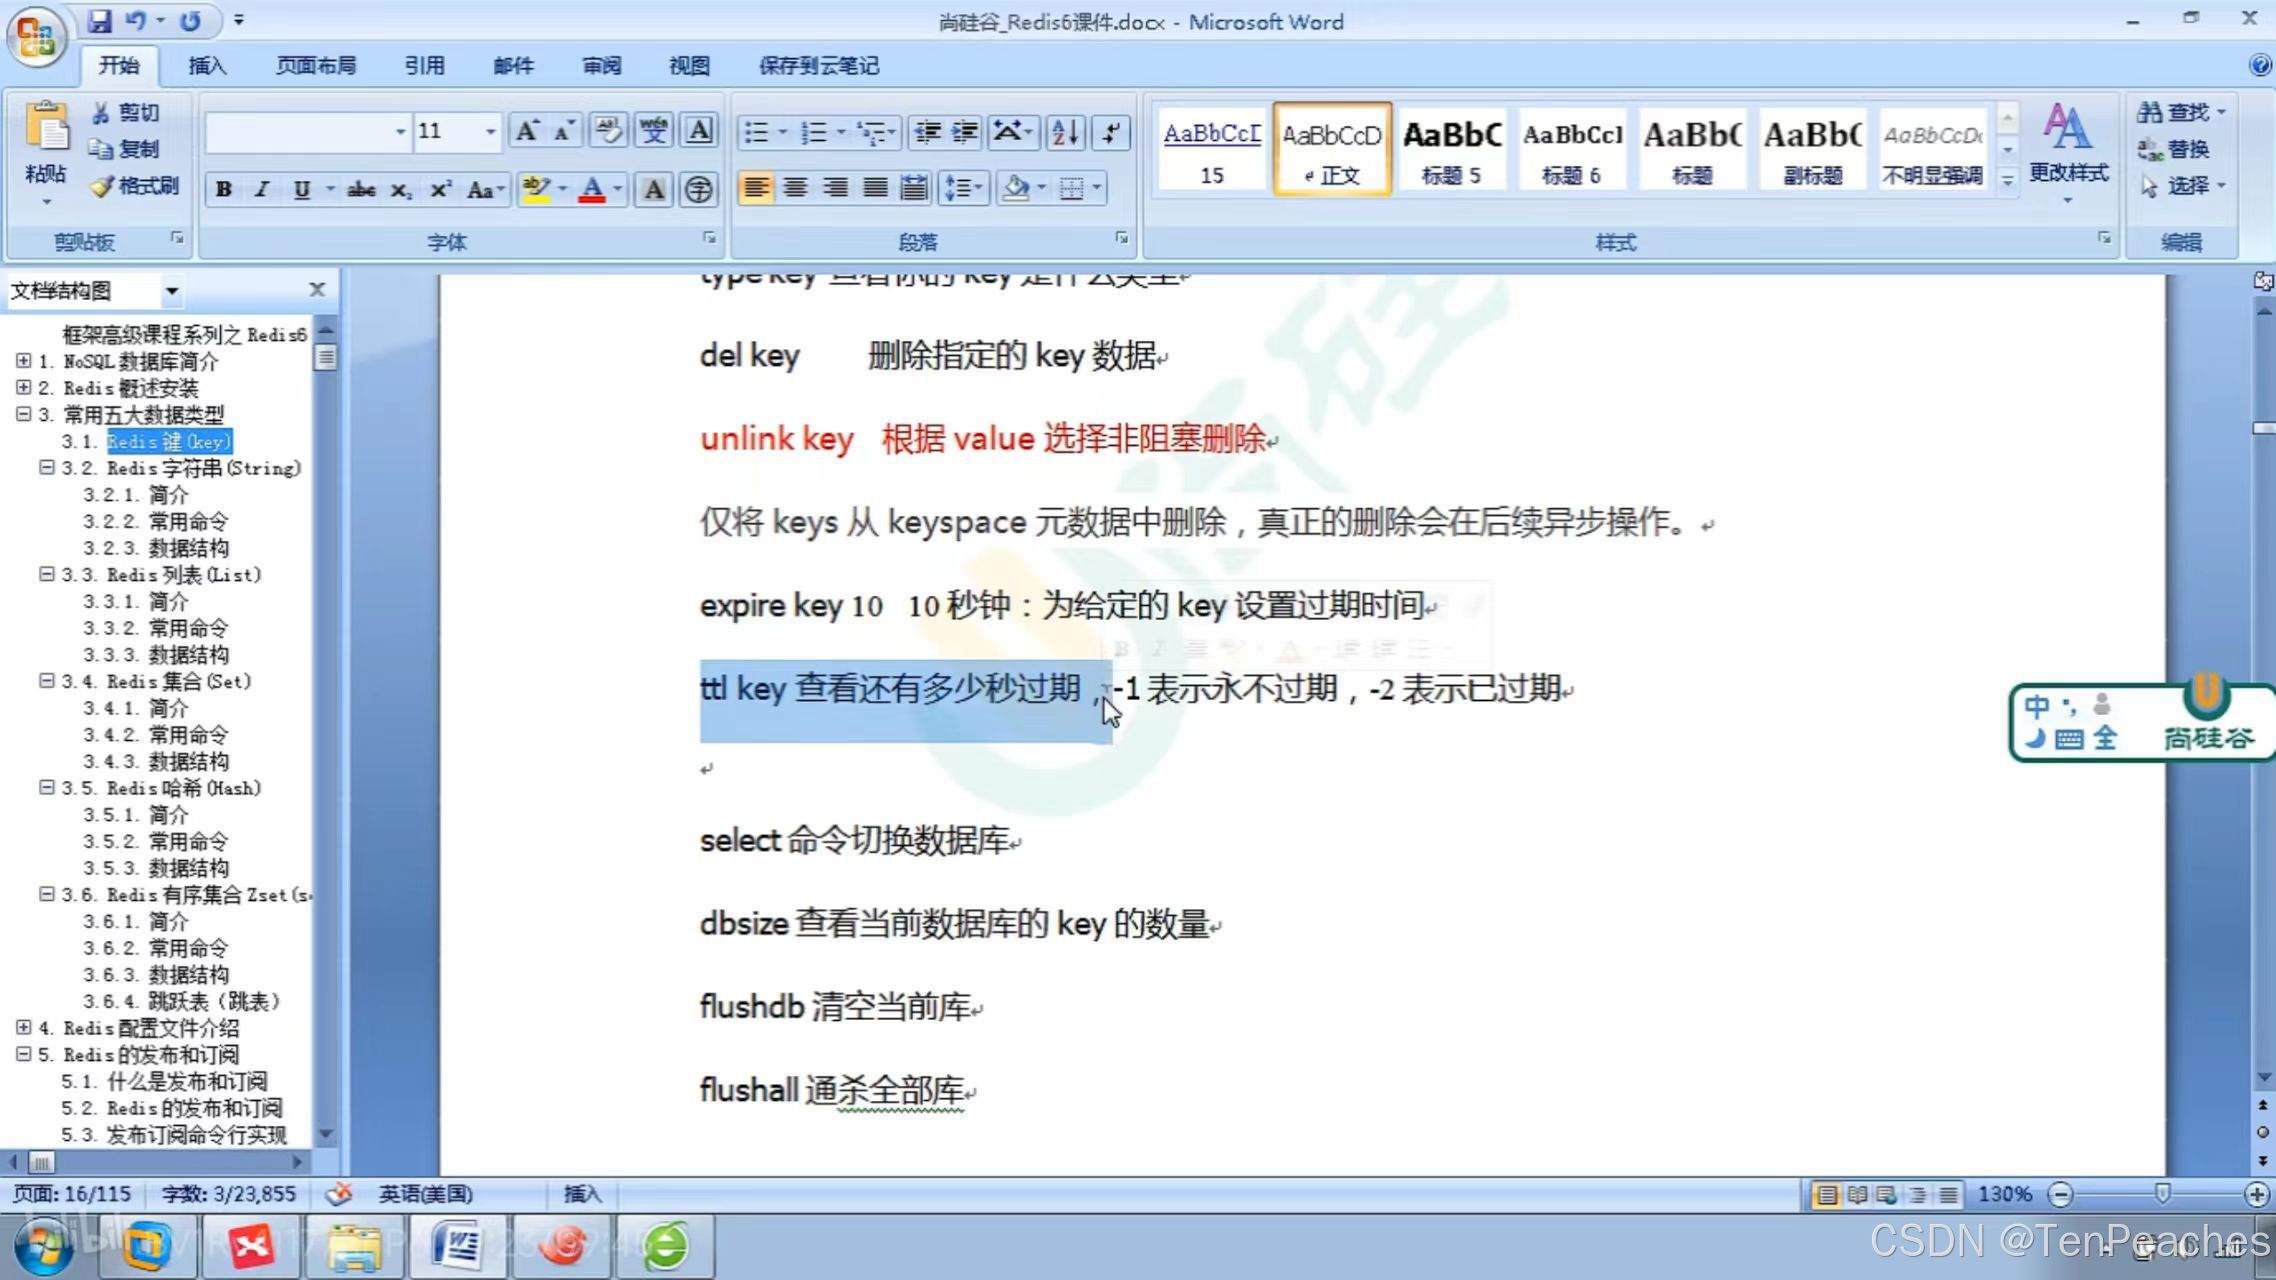Open the 审阅 ribbon tab
Viewport: 2276px width, 1280px height.
pos(601,66)
